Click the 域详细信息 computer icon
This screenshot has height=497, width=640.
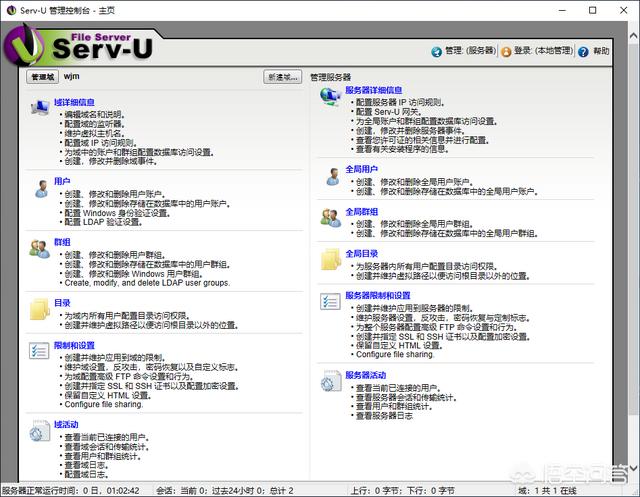(40, 108)
